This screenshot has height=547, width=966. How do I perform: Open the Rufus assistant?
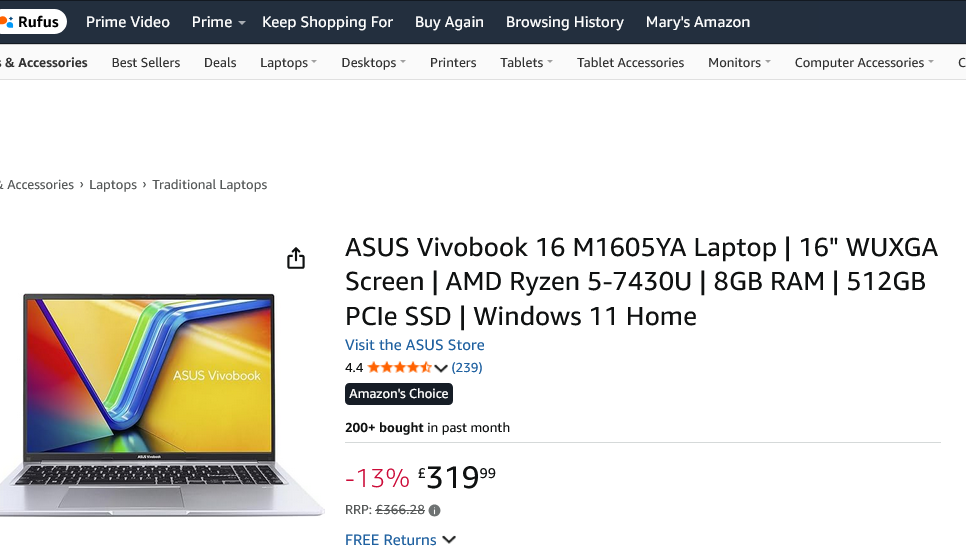coord(33,21)
